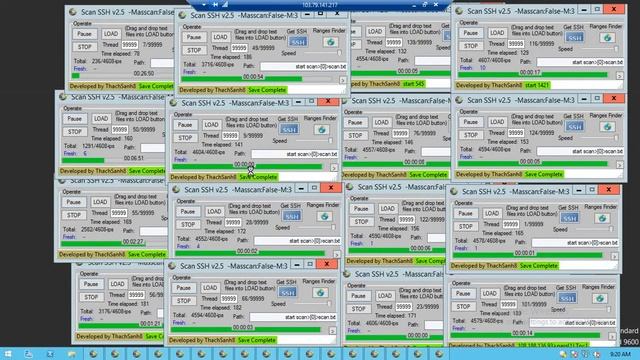This screenshot has height=360, width=640.
Task: Click Get SSH button in window with elapsed 182
Action: tap(288, 292)
